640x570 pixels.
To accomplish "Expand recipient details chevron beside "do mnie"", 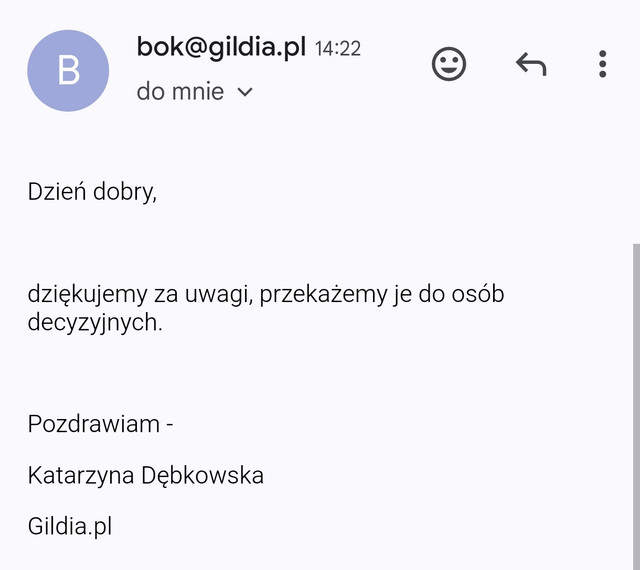I will tap(245, 93).
